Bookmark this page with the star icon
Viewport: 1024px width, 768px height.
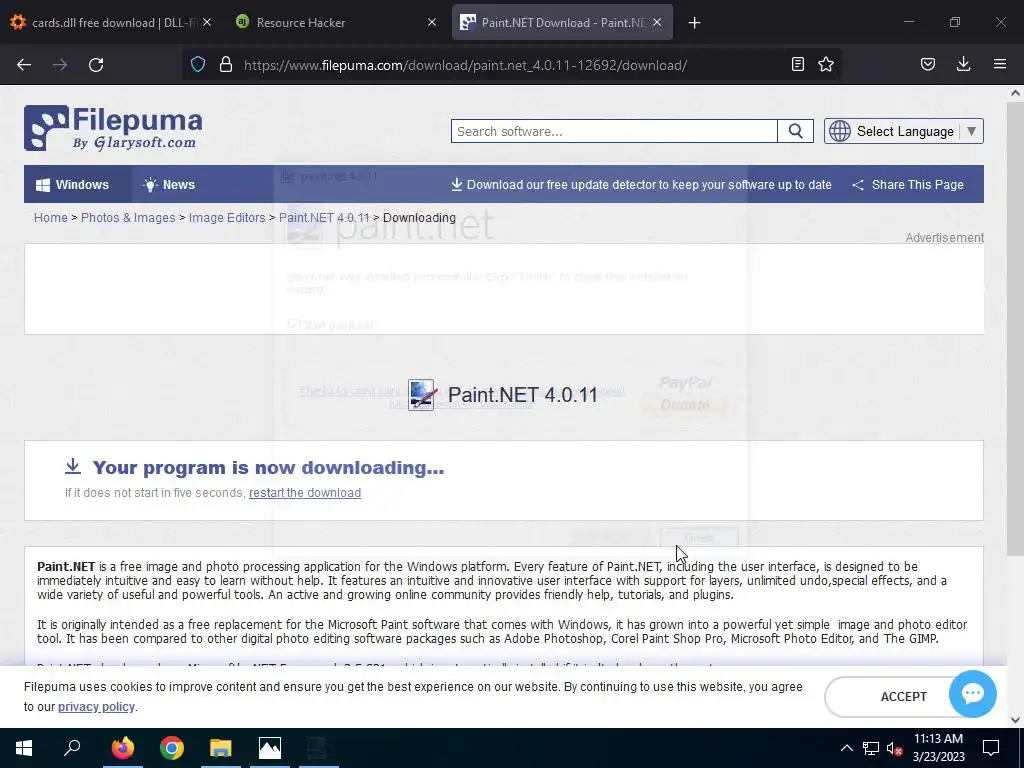(826, 64)
